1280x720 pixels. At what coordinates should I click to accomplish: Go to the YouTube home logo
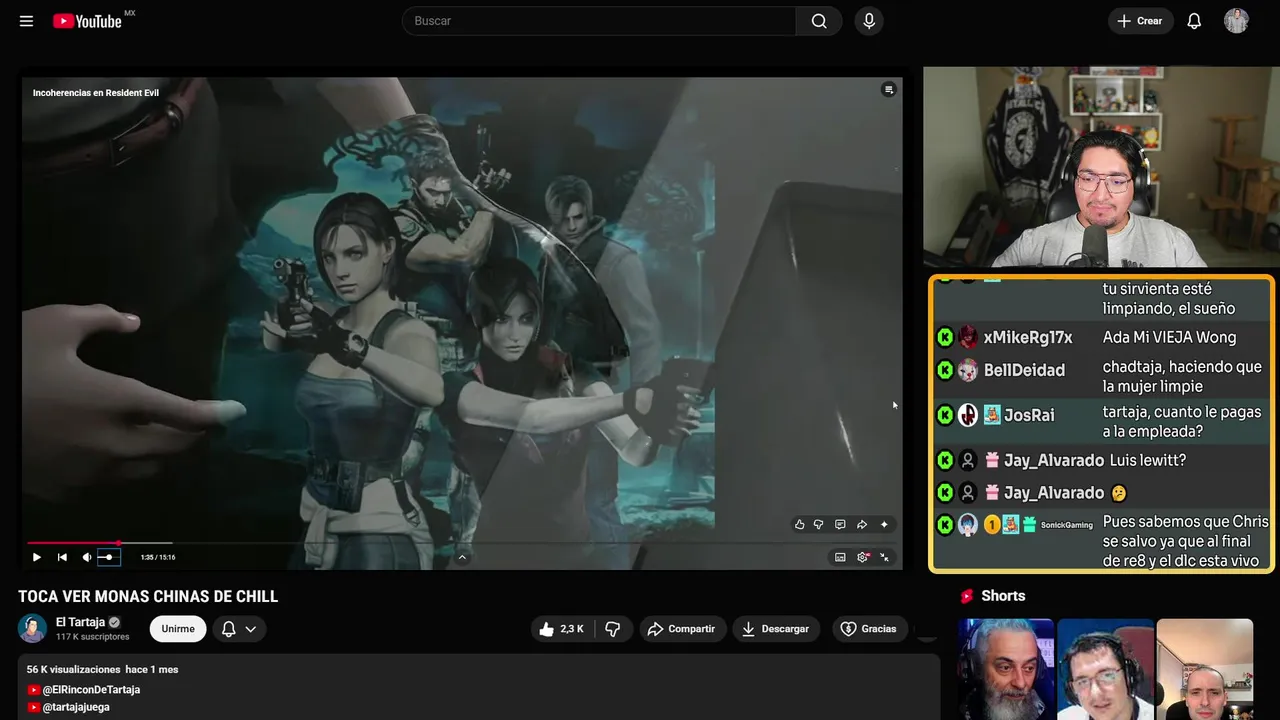87,21
